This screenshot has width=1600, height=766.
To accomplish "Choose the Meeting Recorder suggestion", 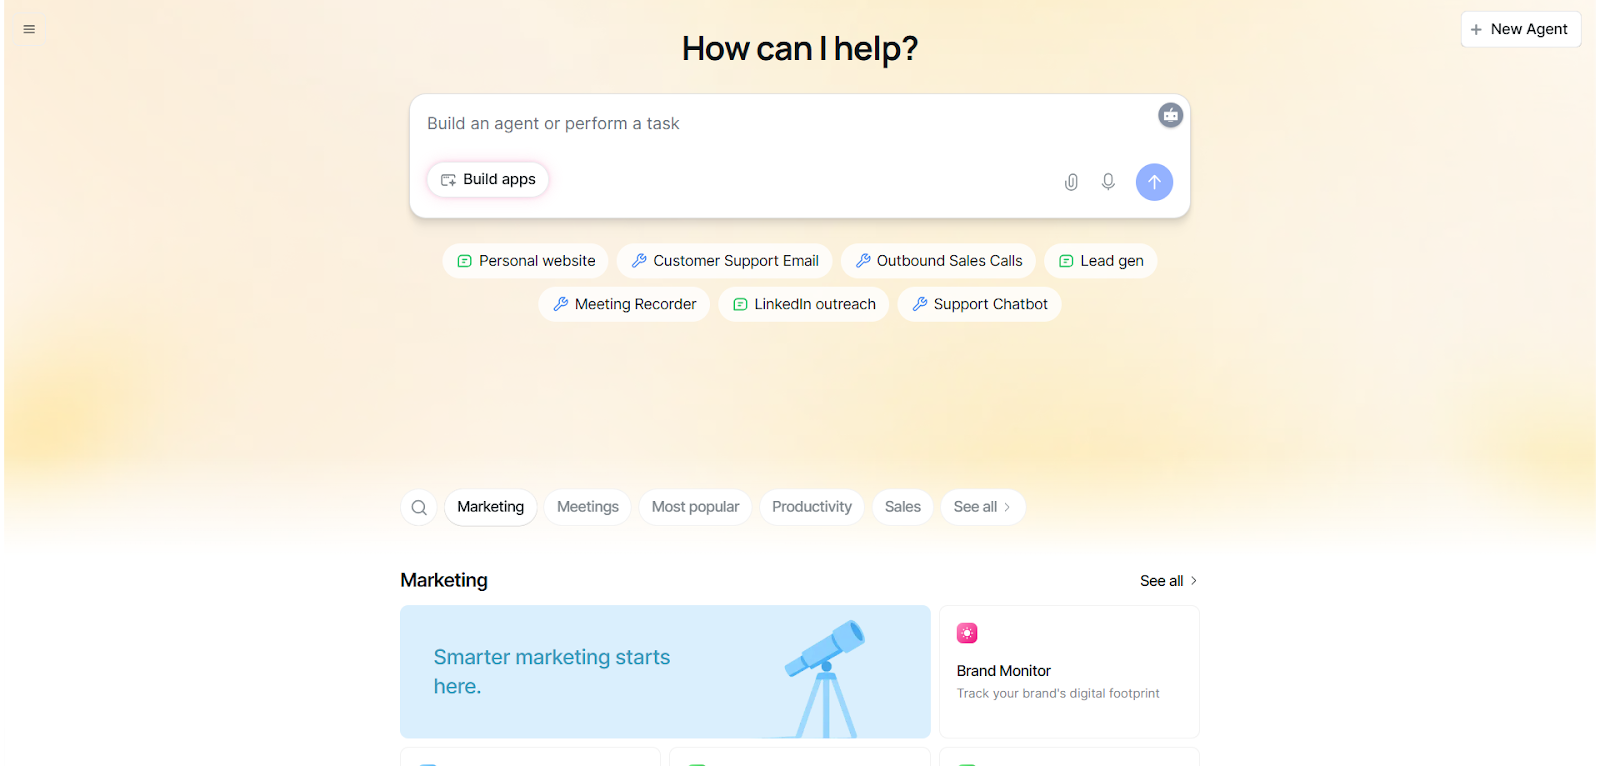I will [624, 304].
